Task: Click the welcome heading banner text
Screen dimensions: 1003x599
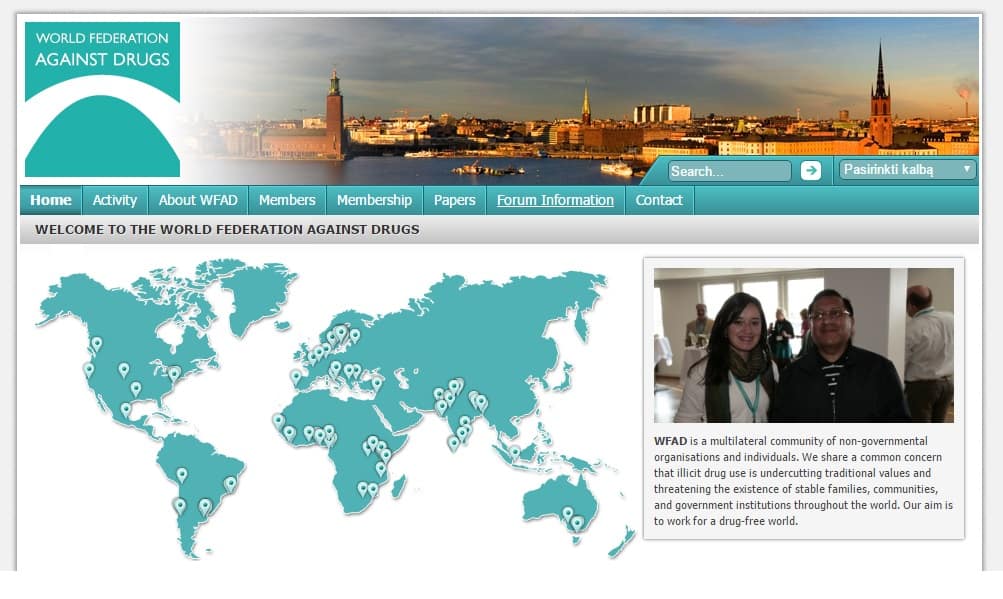Action: coord(227,229)
